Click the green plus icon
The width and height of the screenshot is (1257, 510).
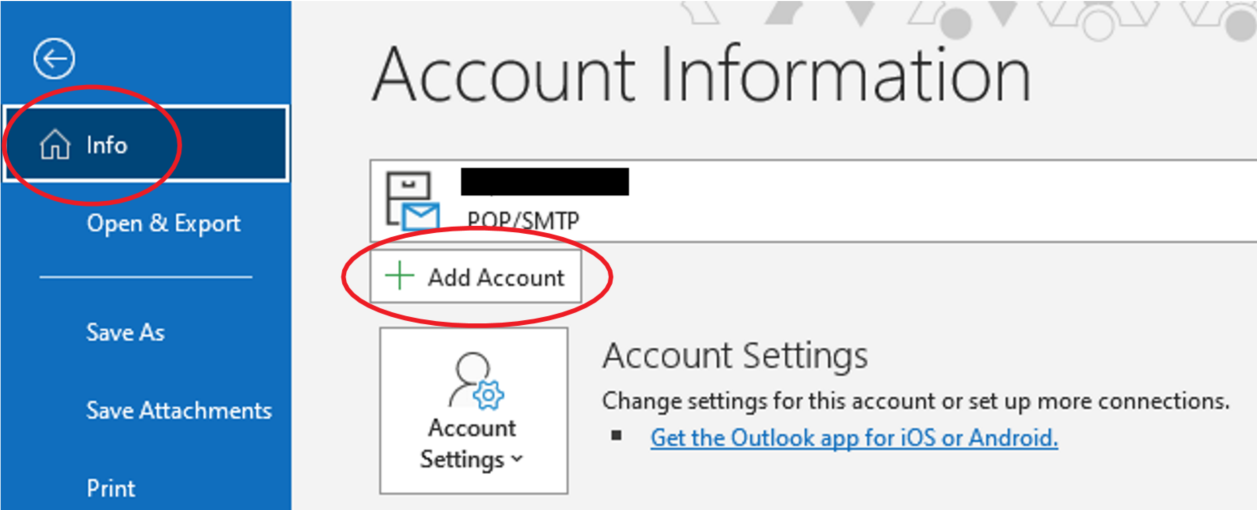click(x=400, y=276)
